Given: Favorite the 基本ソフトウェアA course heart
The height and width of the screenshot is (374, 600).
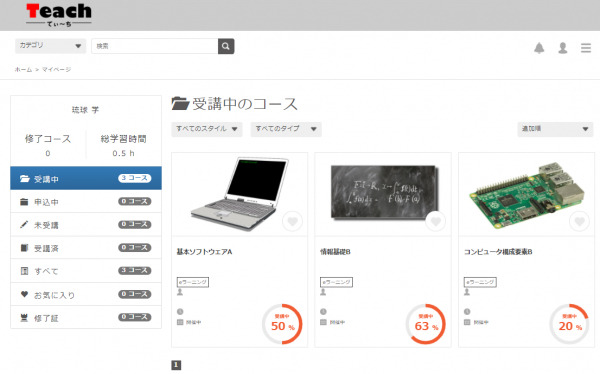Looking at the screenshot, I should click(x=293, y=221).
